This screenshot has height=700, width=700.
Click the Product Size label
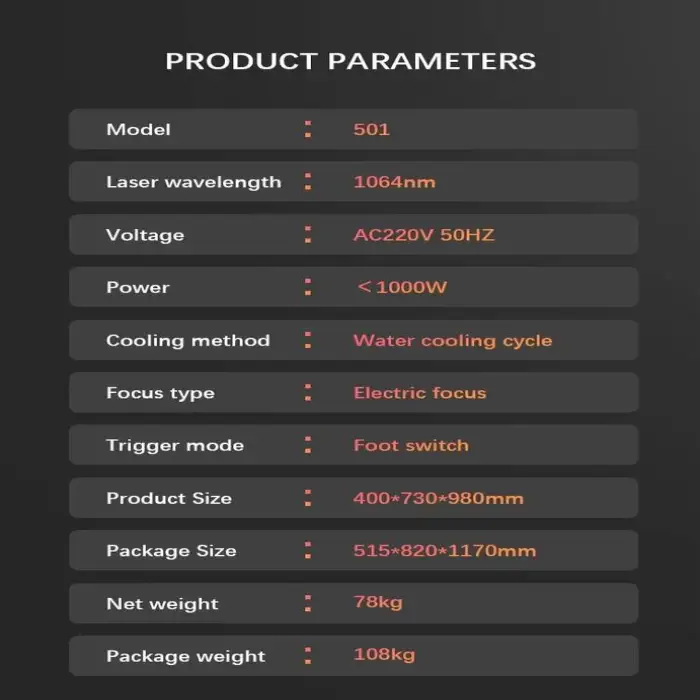click(169, 498)
